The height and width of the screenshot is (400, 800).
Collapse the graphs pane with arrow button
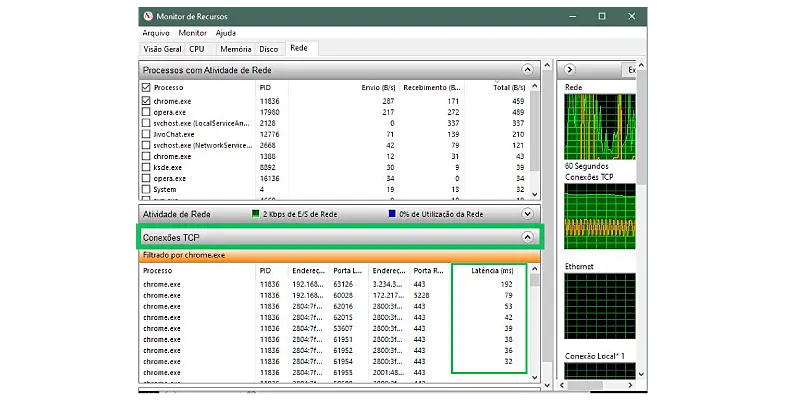pos(570,70)
